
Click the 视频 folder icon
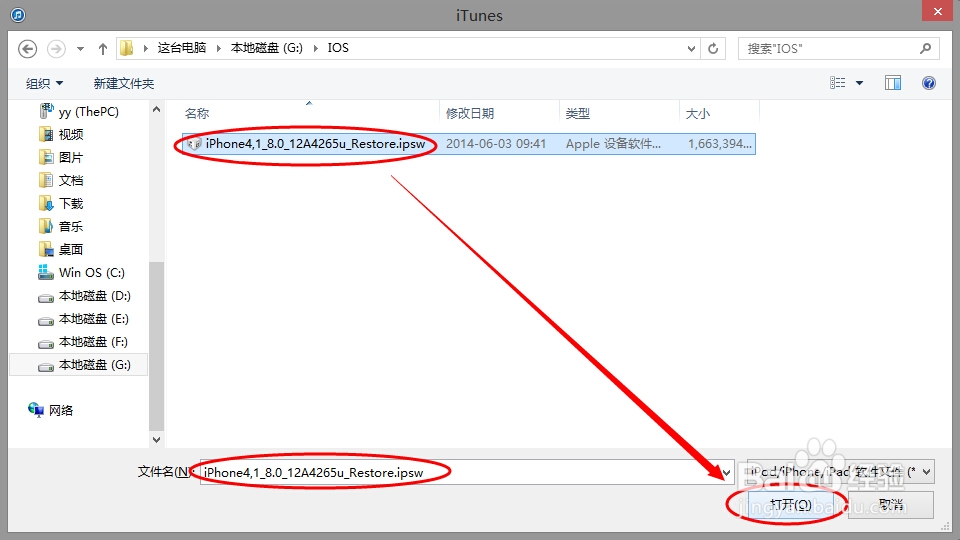pos(46,134)
